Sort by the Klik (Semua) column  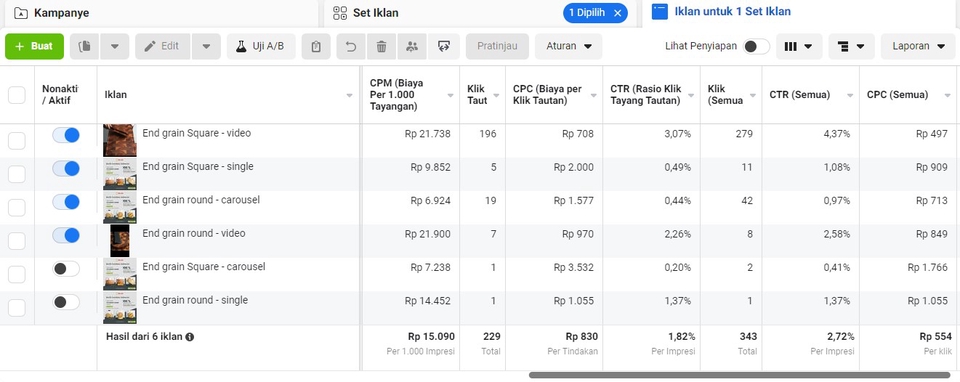752,96
